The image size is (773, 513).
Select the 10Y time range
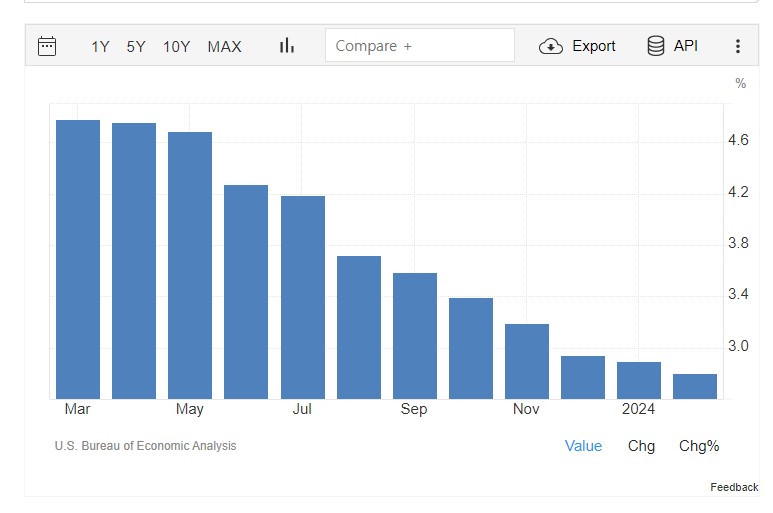click(x=176, y=47)
